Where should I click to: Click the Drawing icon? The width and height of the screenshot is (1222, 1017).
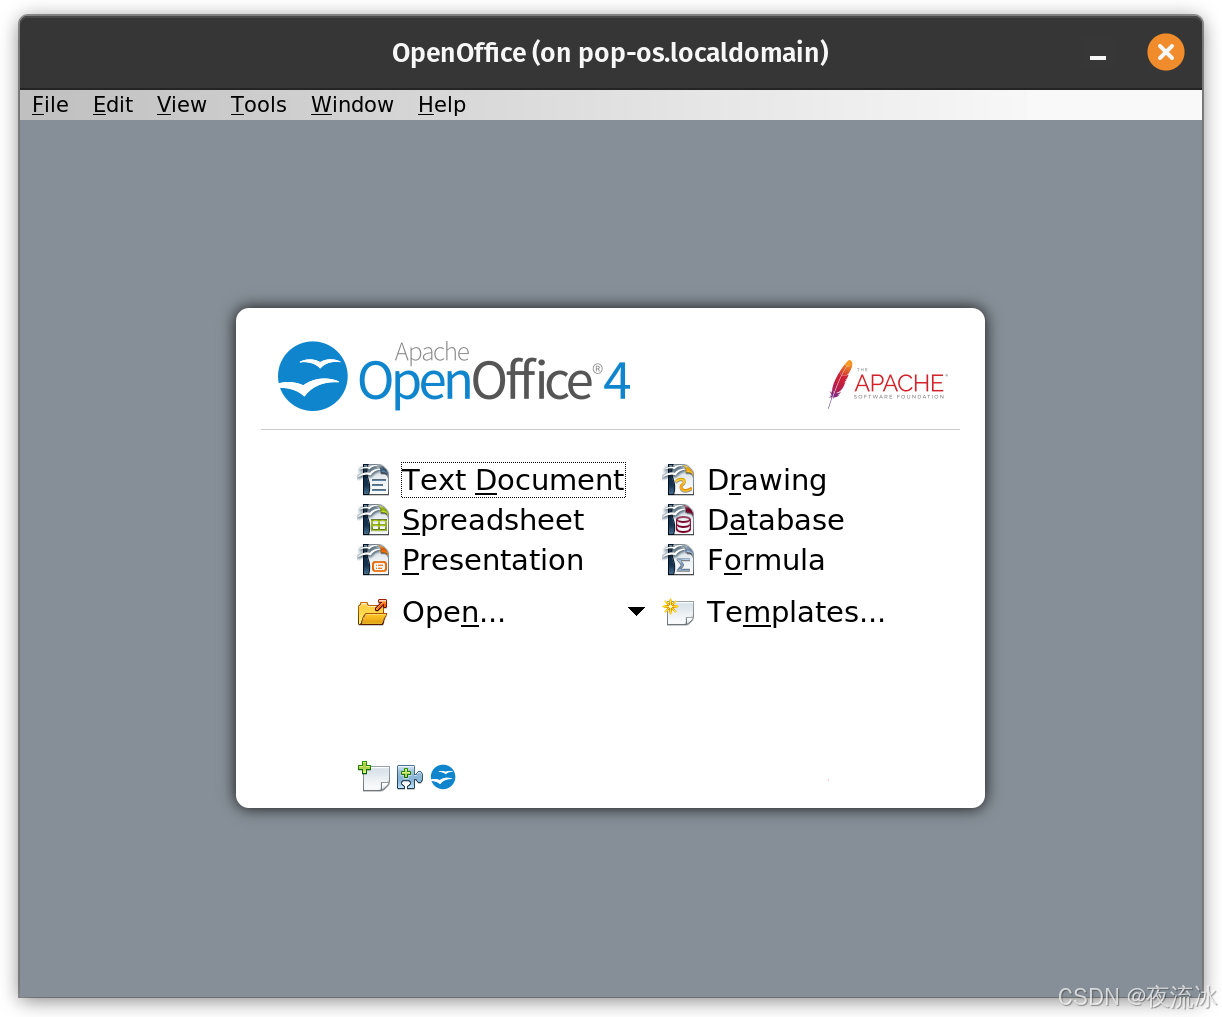pyautogui.click(x=679, y=480)
